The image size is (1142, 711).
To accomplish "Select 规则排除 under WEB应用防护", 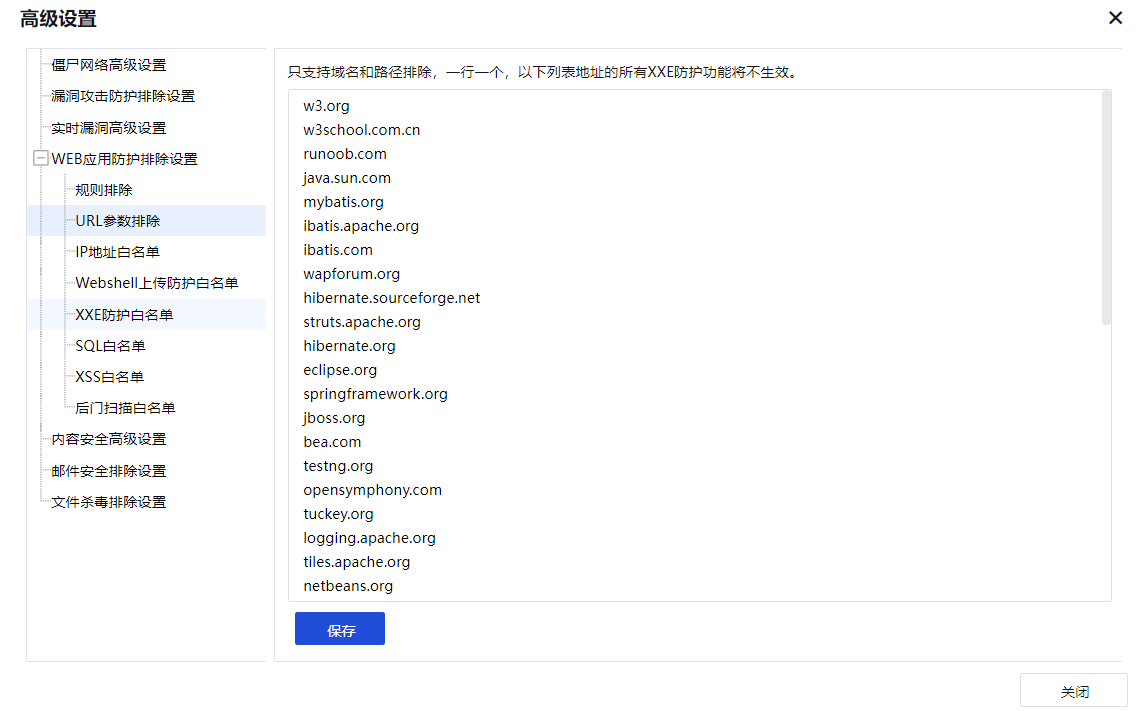I will 104,190.
